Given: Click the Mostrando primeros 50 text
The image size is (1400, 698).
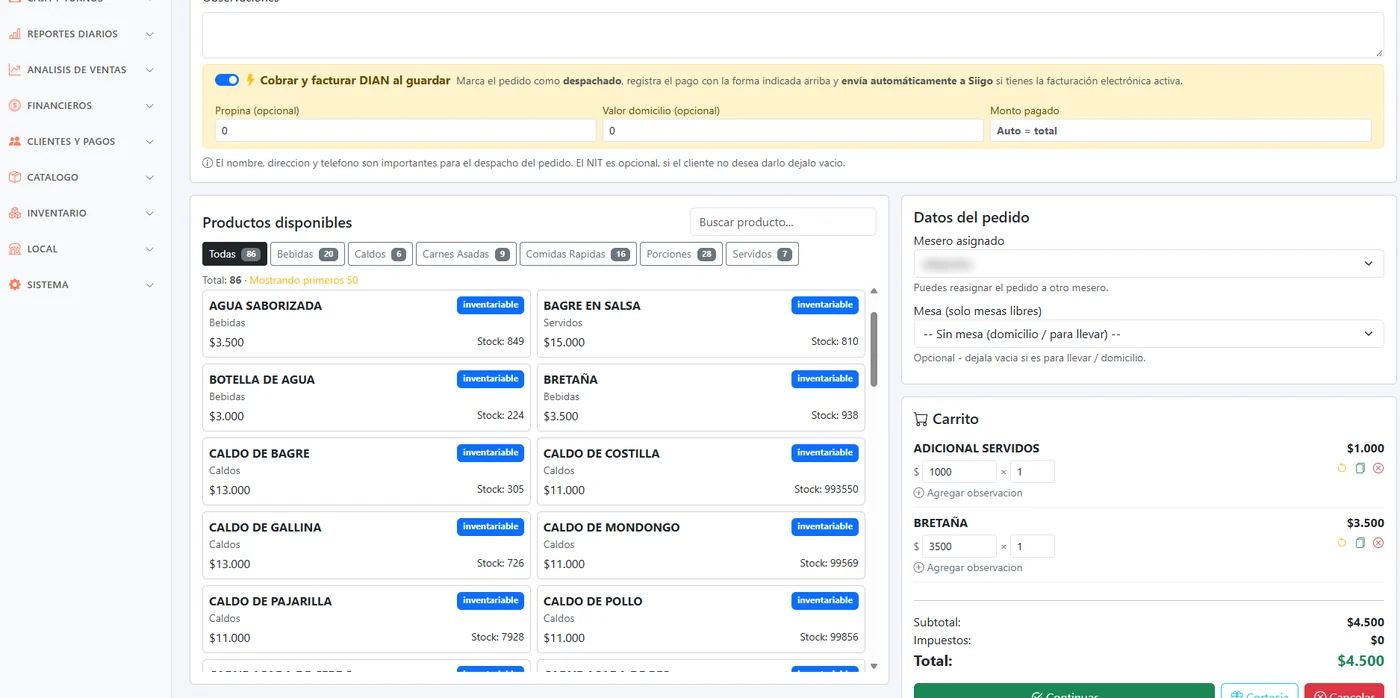Looking at the screenshot, I should pyautogui.click(x=304, y=280).
